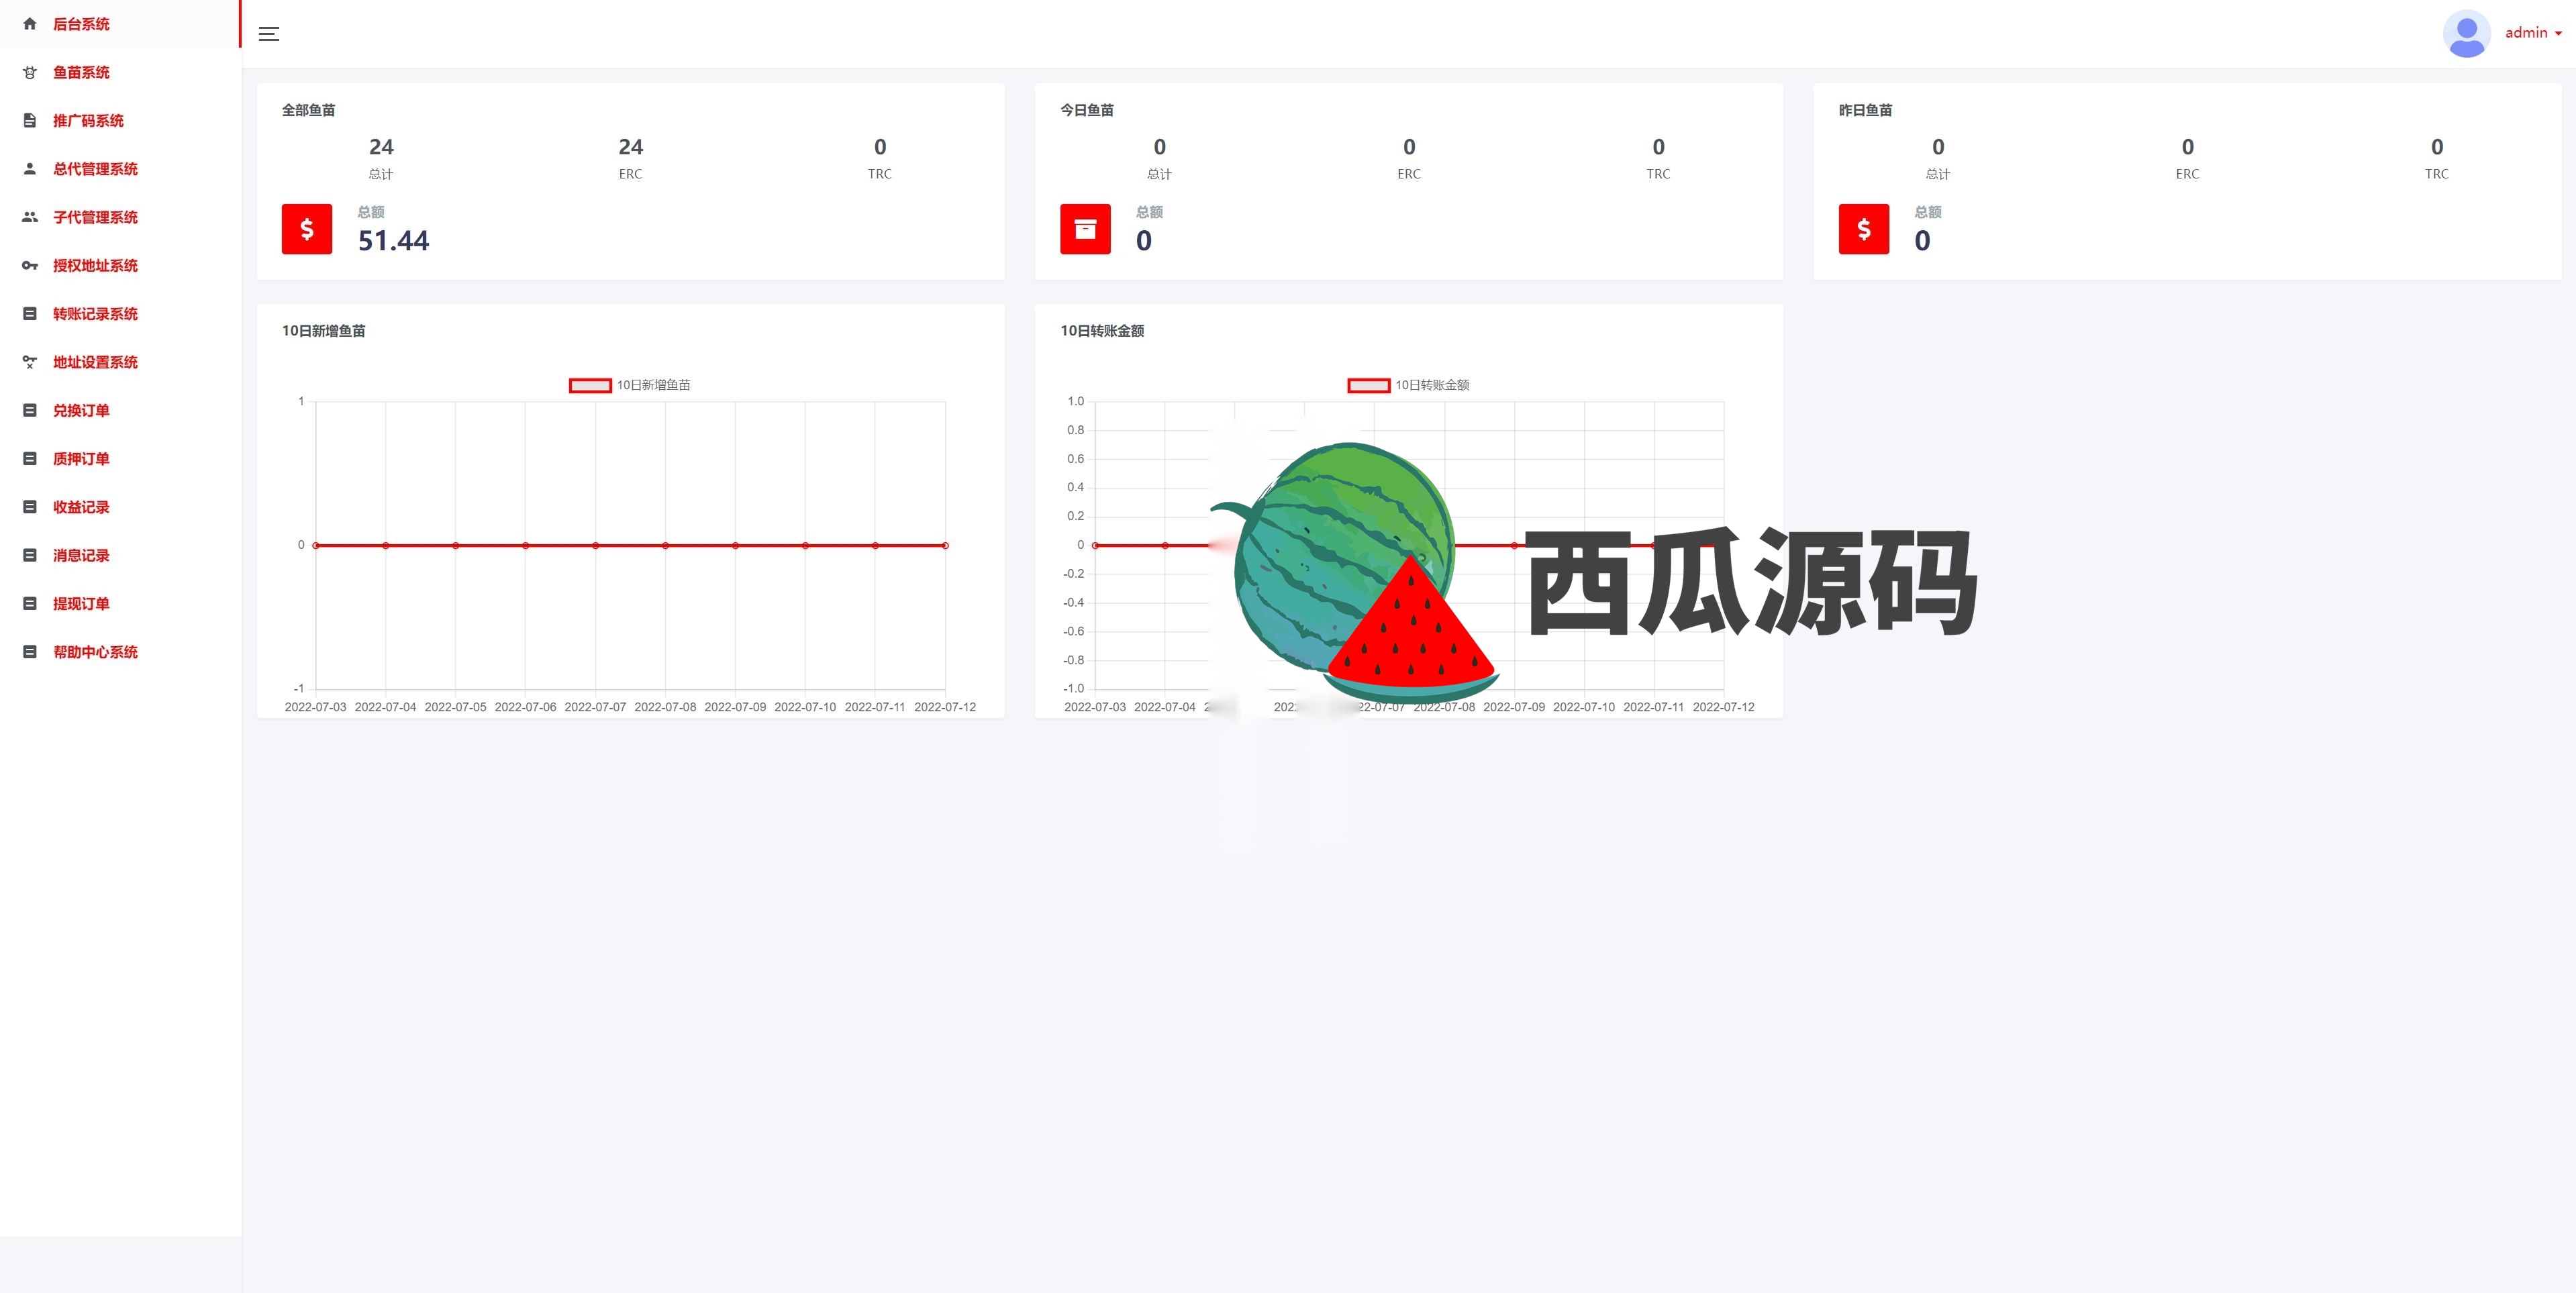Click the red dollar icon in 昨日鱼苗 card
2576x1293 pixels.
(x=1864, y=229)
